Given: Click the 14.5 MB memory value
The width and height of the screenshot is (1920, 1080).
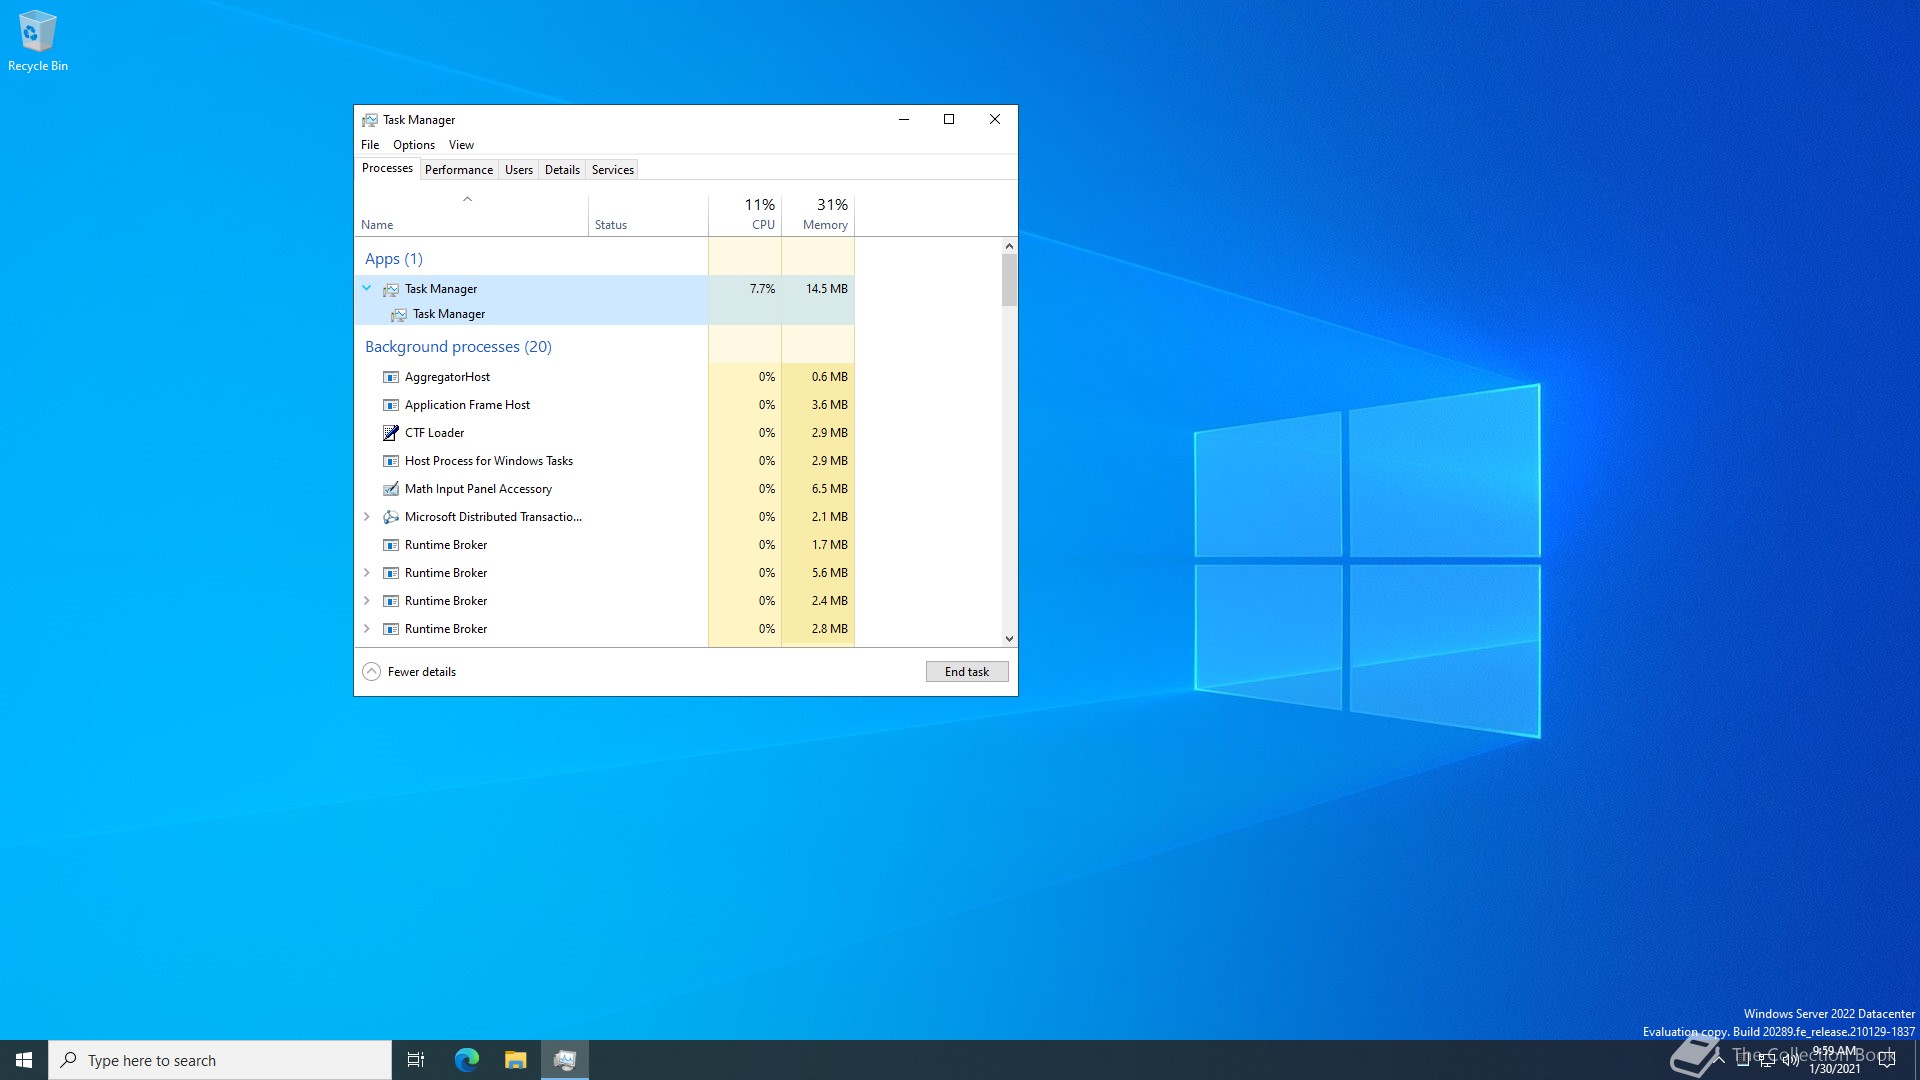Looking at the screenshot, I should tap(827, 289).
